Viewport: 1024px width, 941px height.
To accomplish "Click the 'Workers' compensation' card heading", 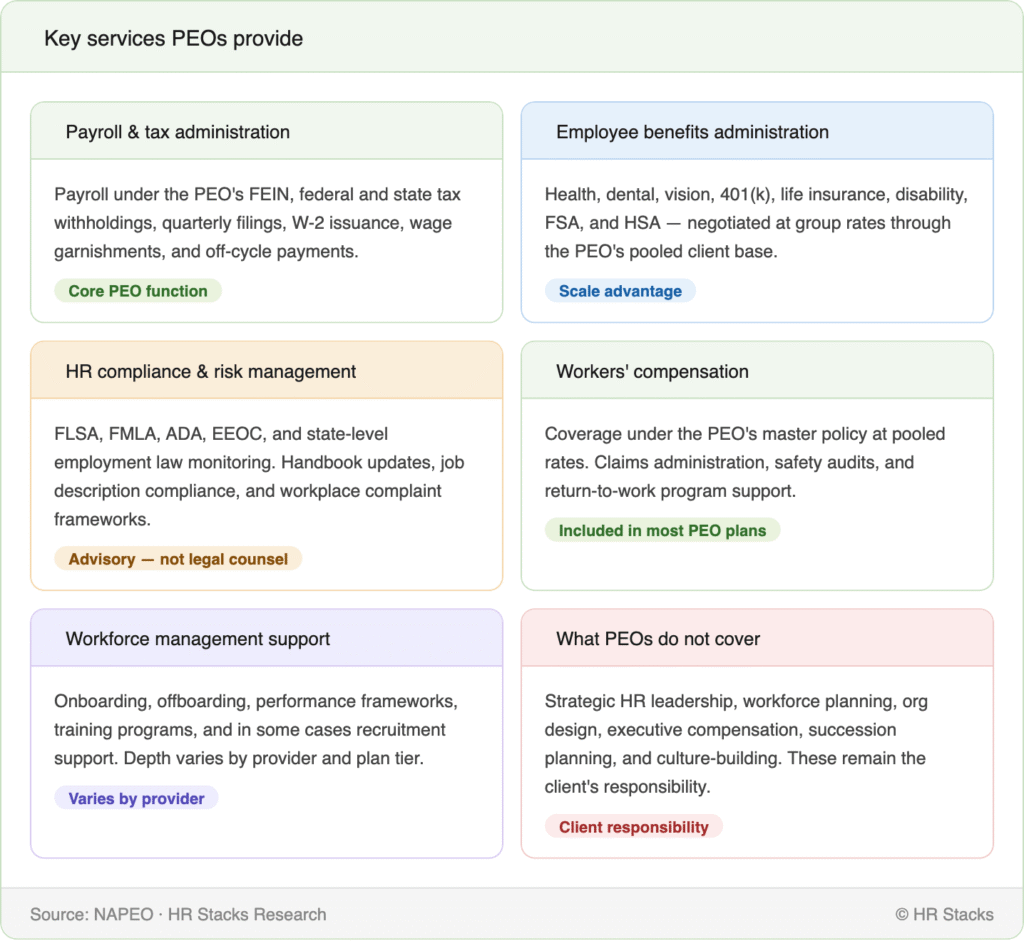I will coord(652,372).
